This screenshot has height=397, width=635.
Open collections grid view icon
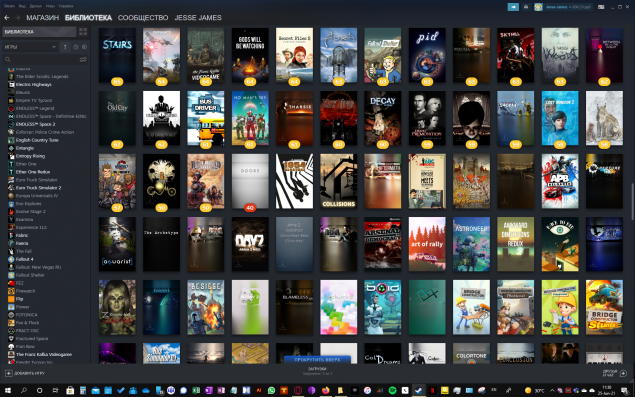83,32
